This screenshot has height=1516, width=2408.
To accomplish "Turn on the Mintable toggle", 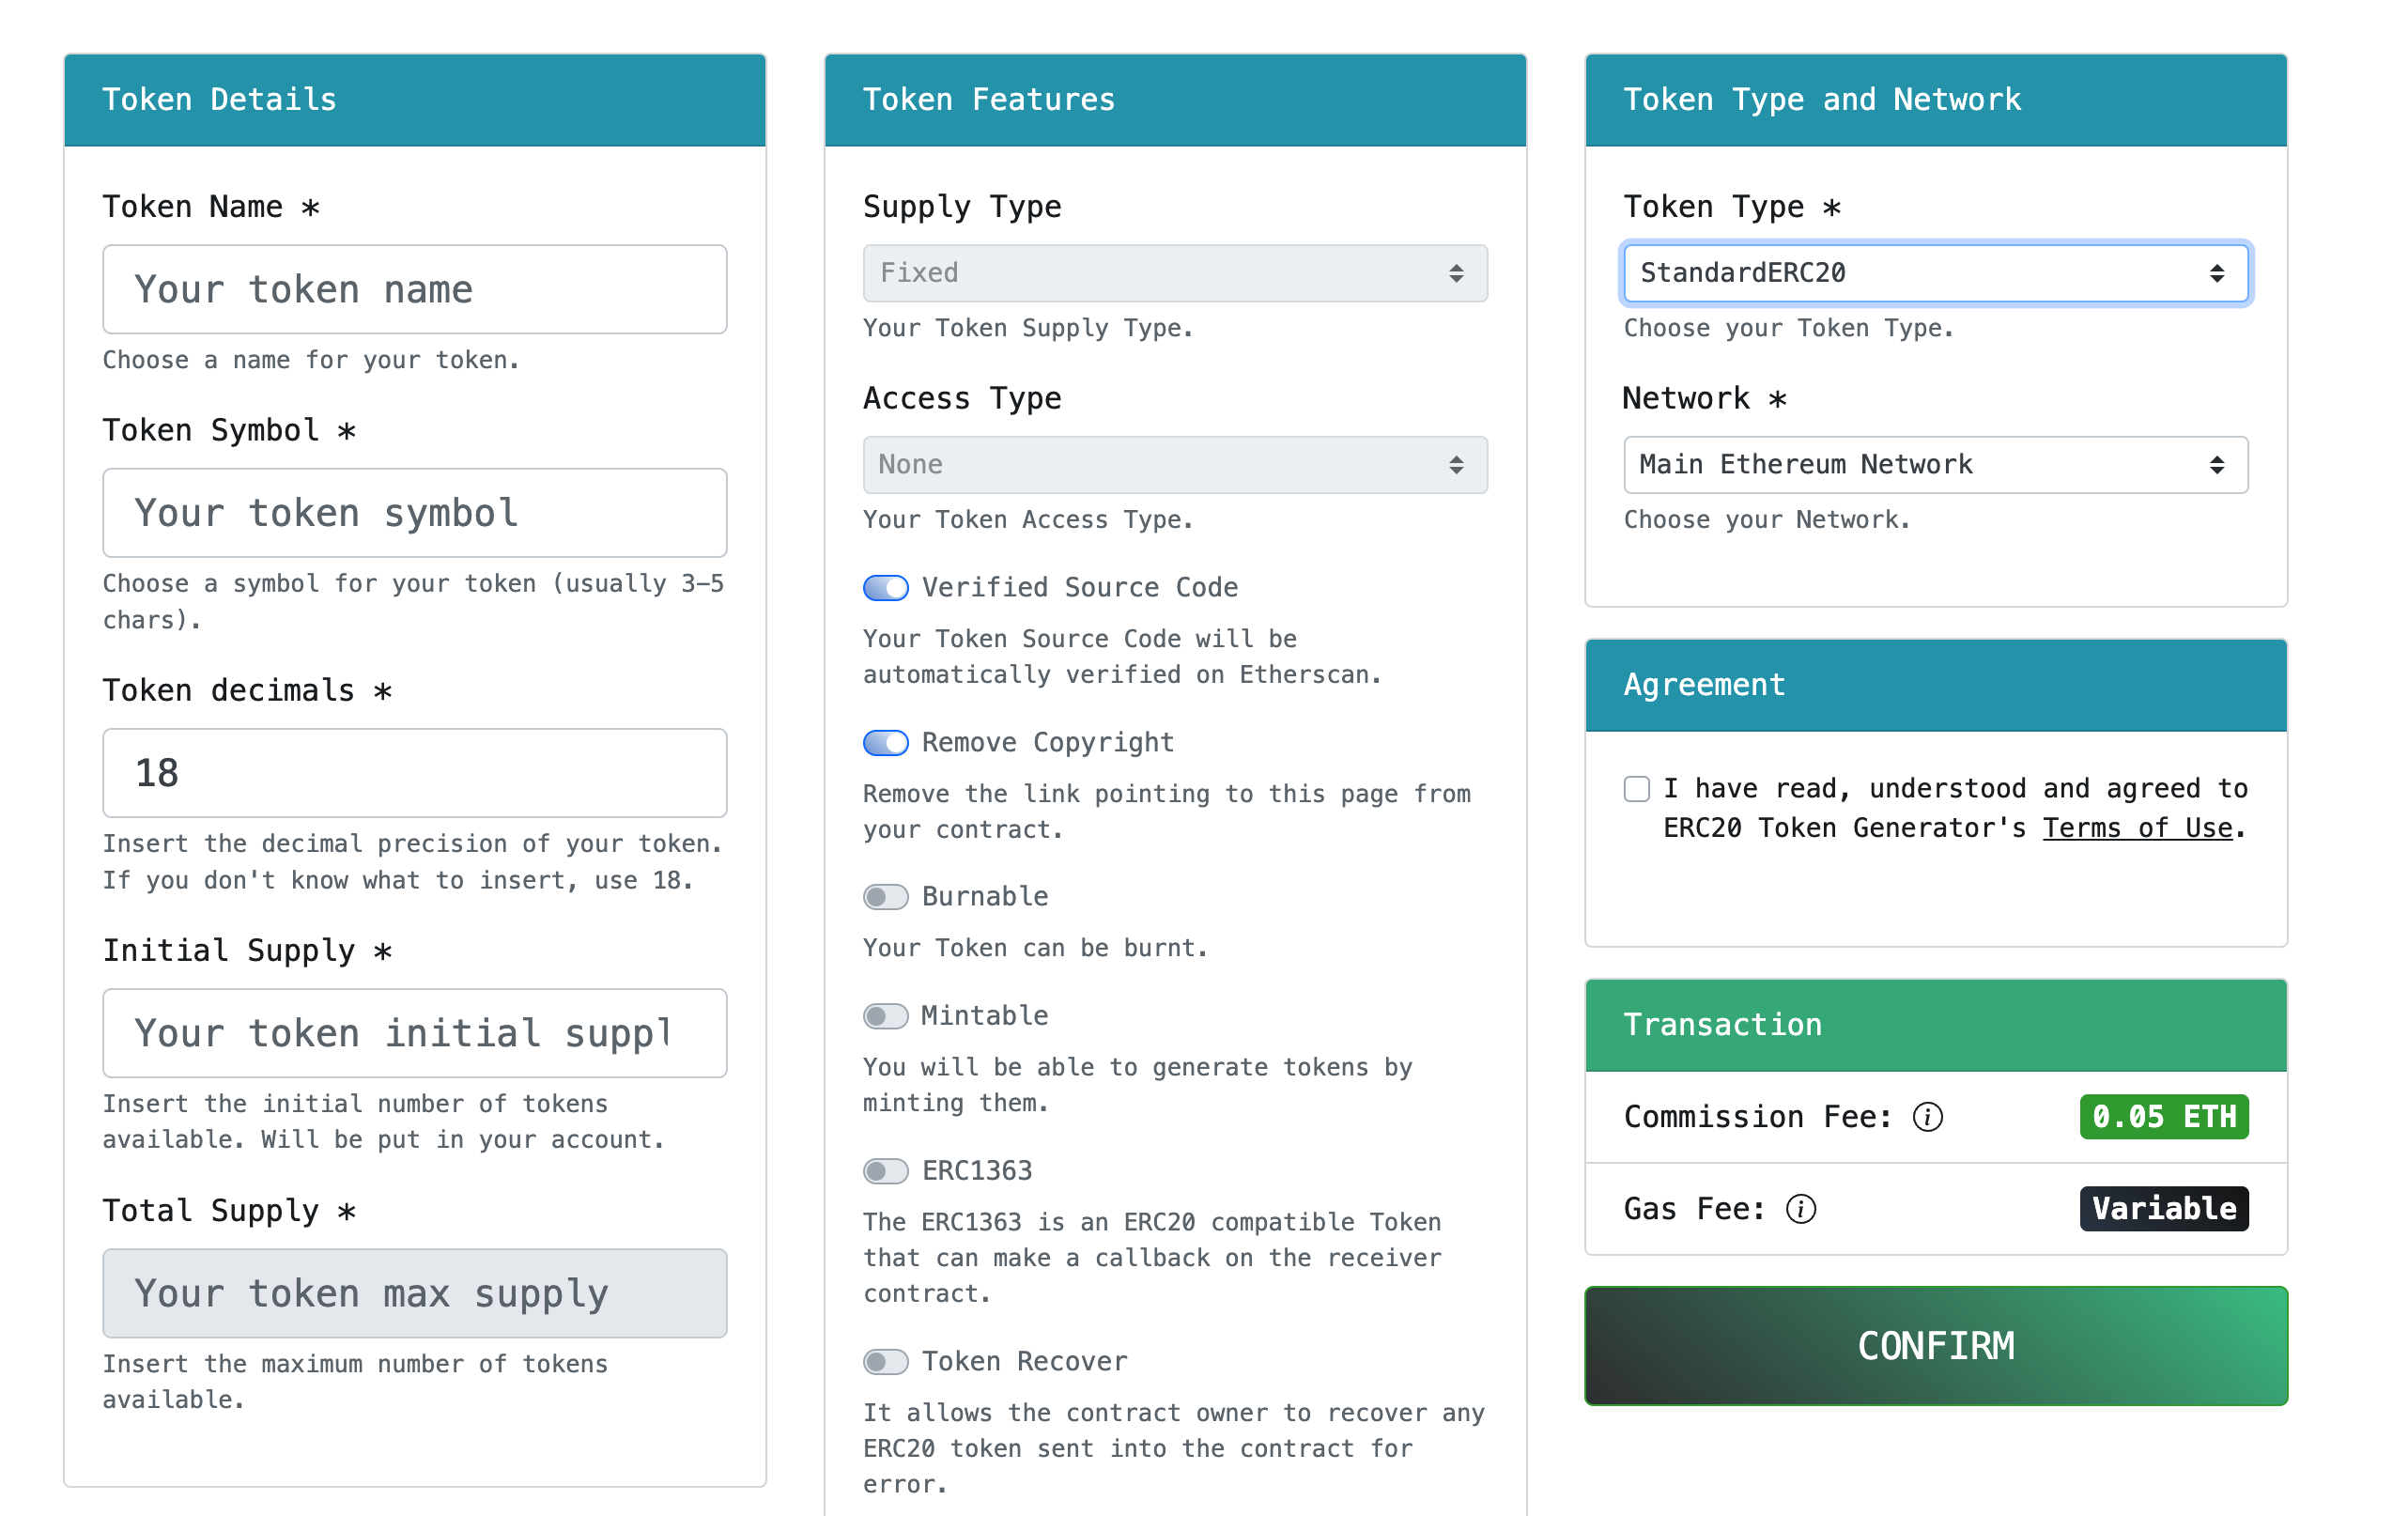I will (x=885, y=1016).
